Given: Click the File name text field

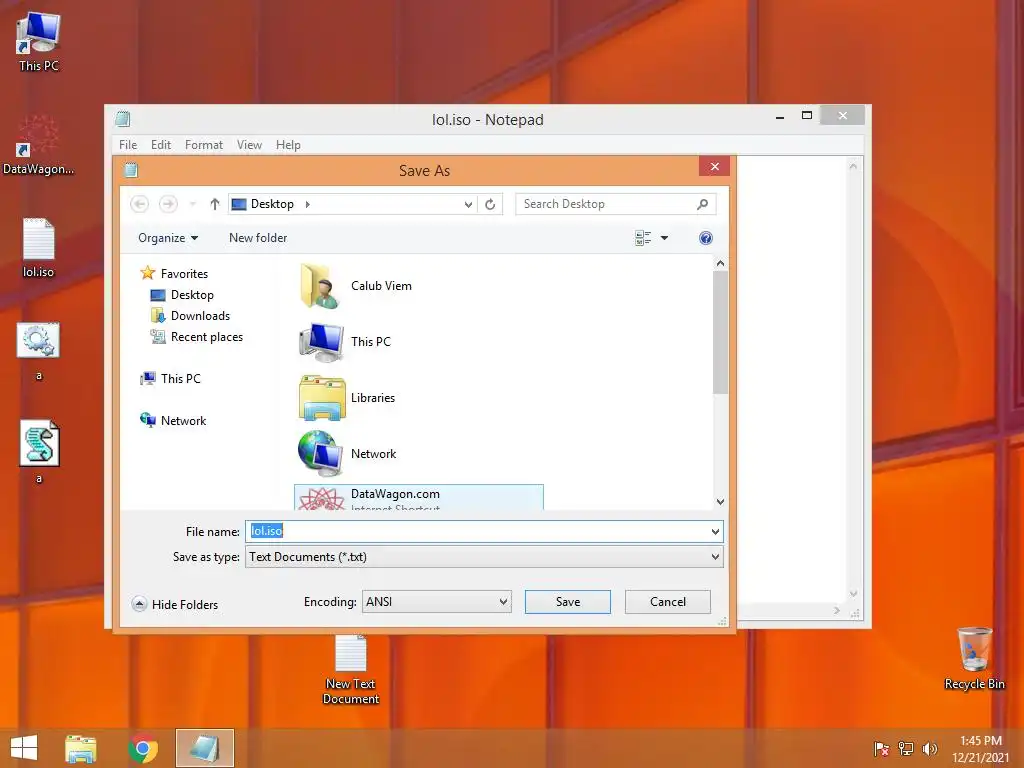Looking at the screenshot, I should 477,532.
